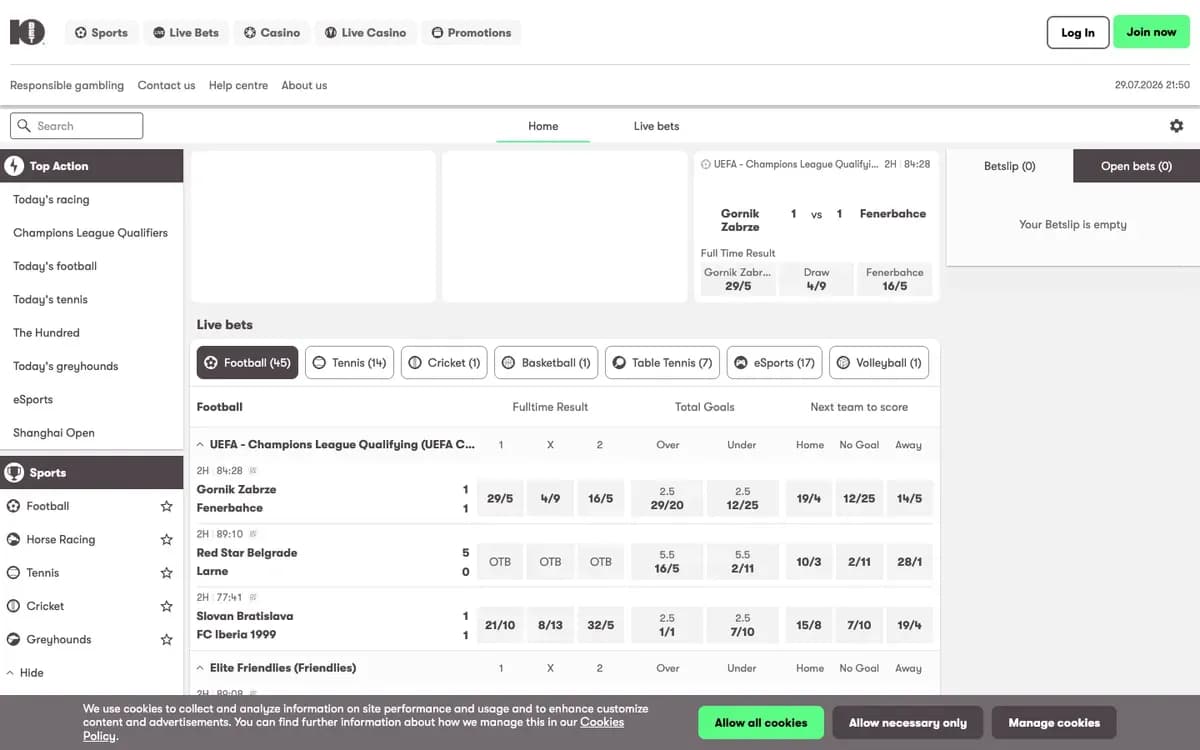Bet Away next goal at 28/1
Image resolution: width=1200 pixels, height=750 pixels.
909,562
